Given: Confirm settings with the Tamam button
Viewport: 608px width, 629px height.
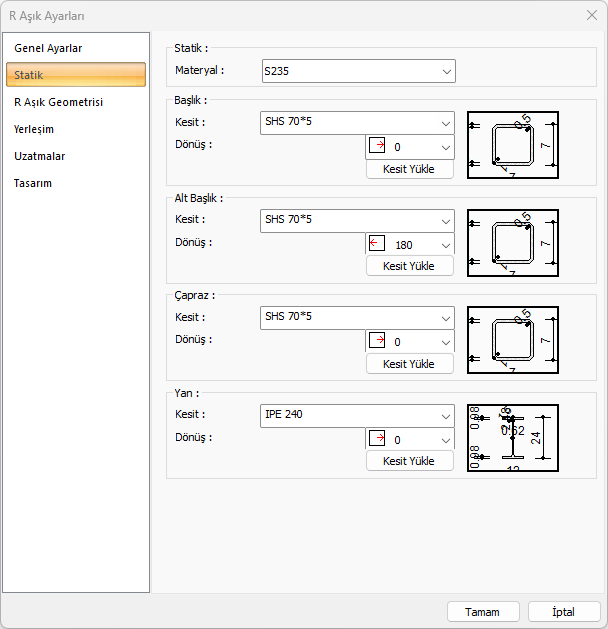Looking at the screenshot, I should [x=482, y=612].
